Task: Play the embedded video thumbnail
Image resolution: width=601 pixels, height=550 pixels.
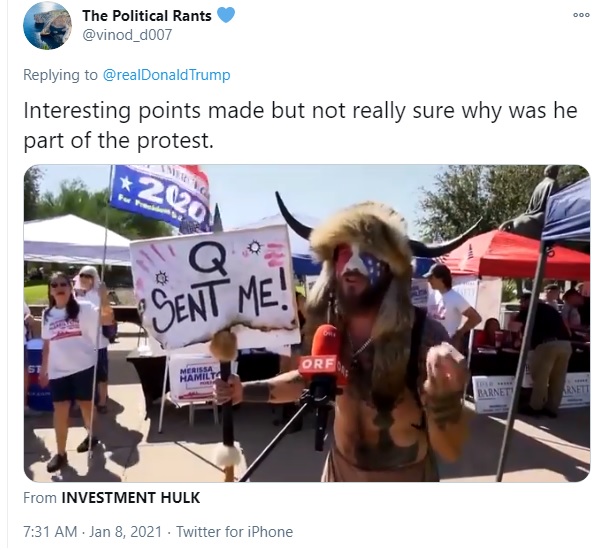Action: (307, 323)
